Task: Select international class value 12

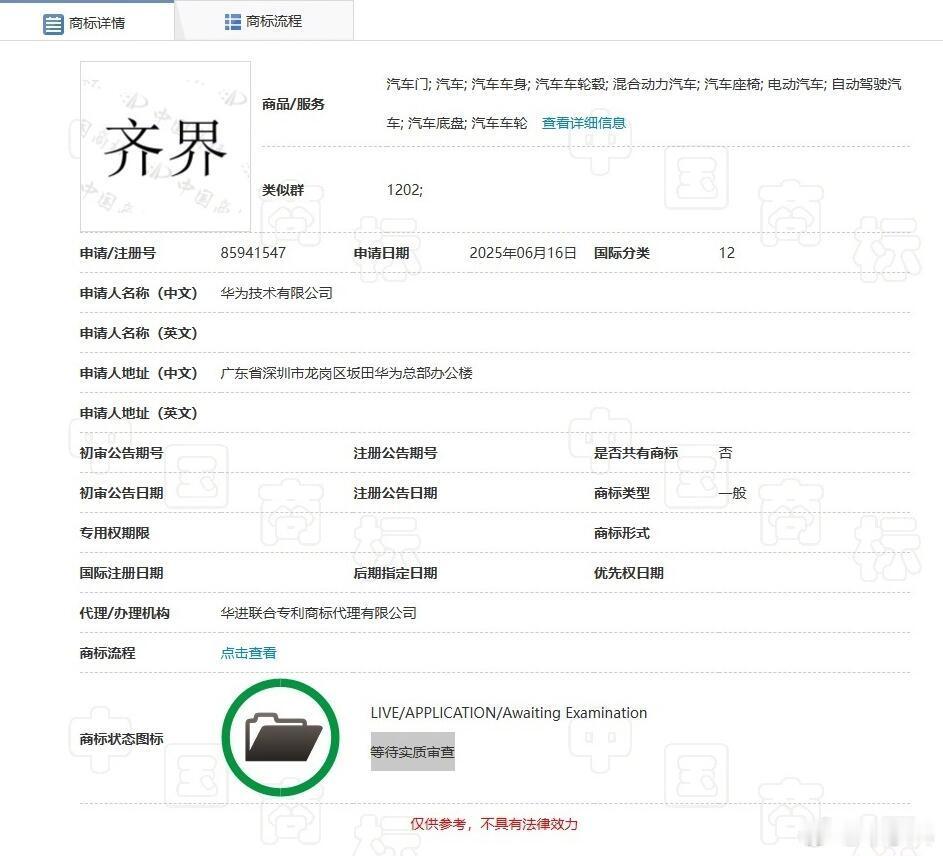Action: [726, 253]
